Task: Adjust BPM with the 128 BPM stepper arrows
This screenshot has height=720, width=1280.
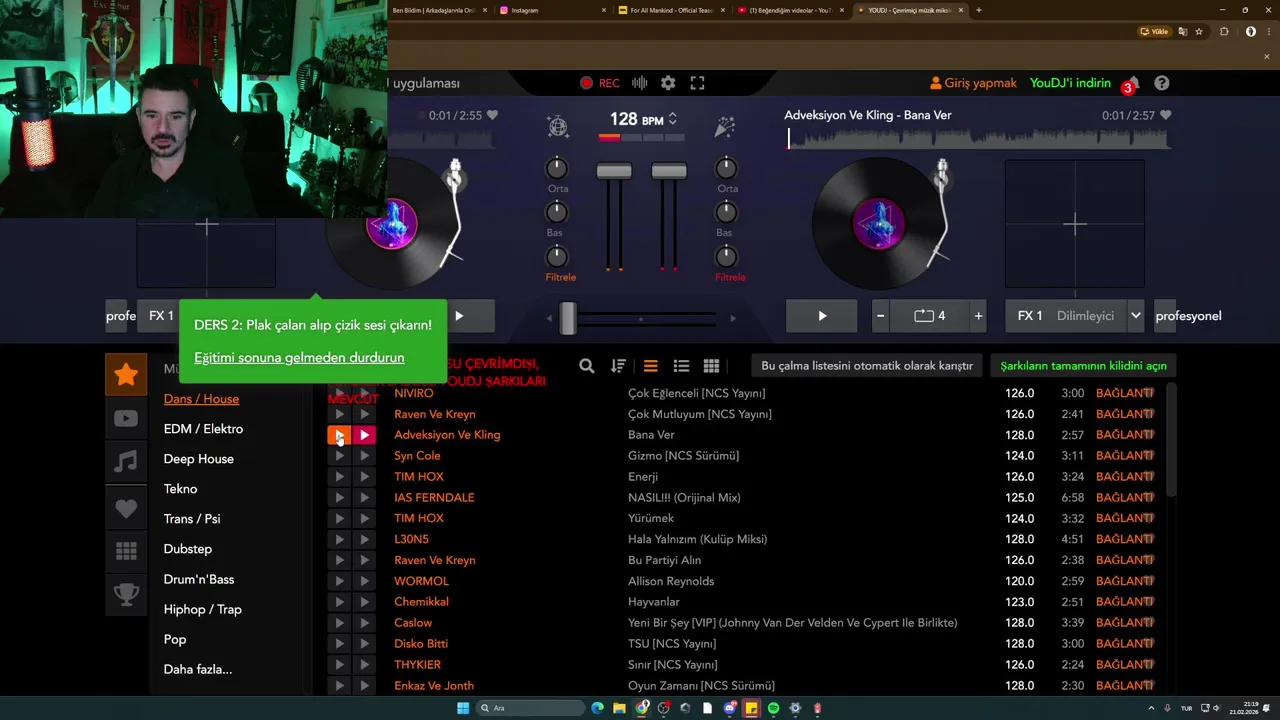Action: coord(672,119)
